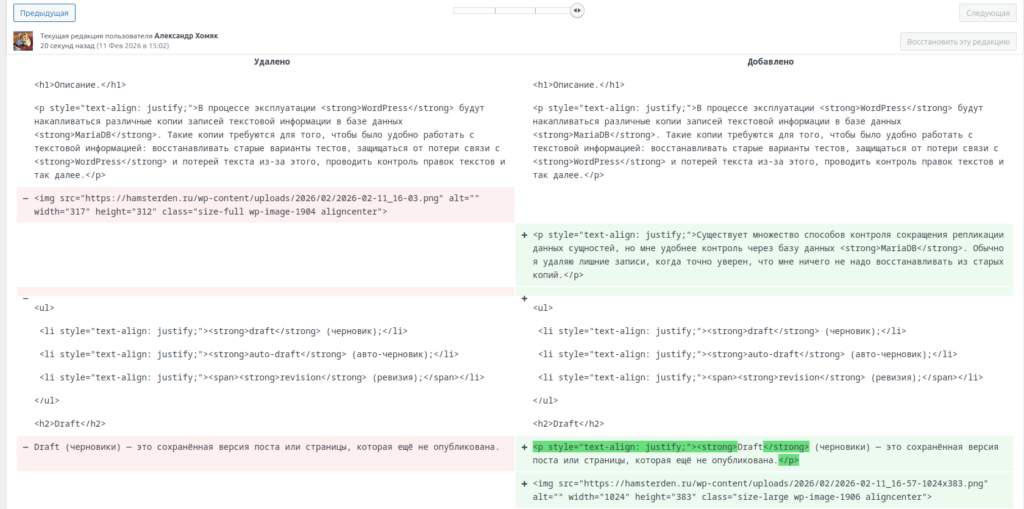This screenshot has width=1024, height=509.
Task: Click the 'Следующая' revision button
Action: [x=987, y=13]
